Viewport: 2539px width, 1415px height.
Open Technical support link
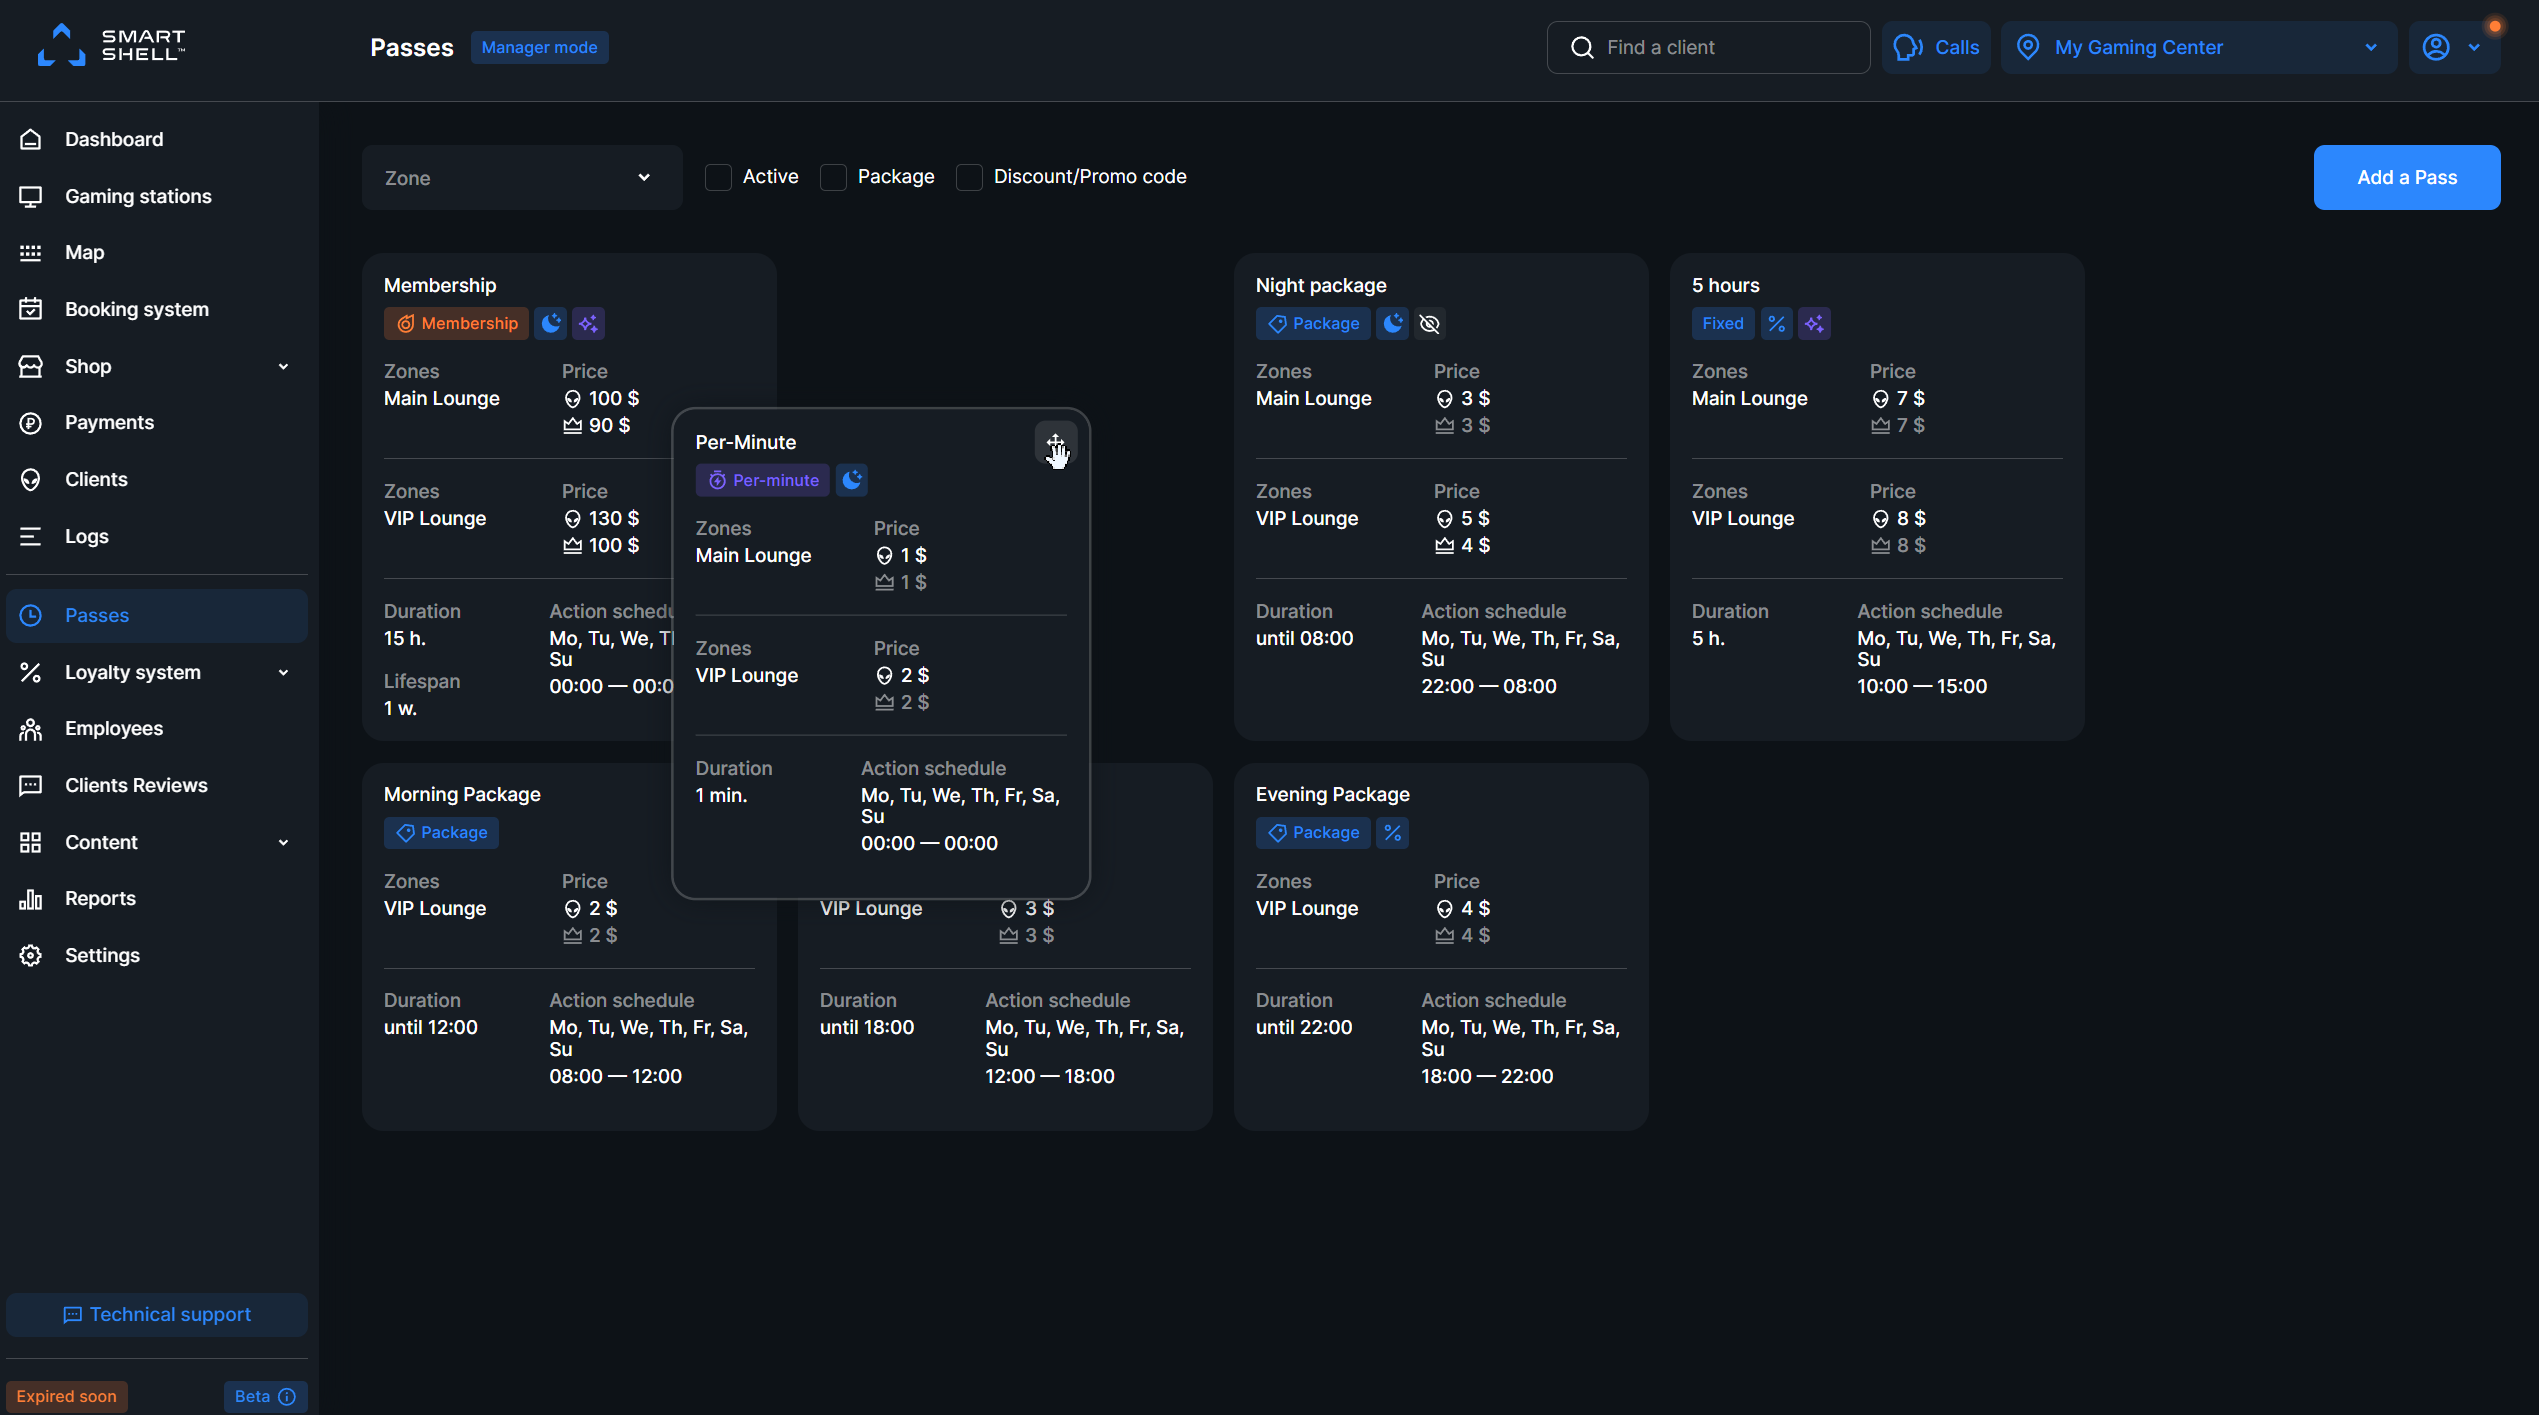pyautogui.click(x=157, y=1314)
